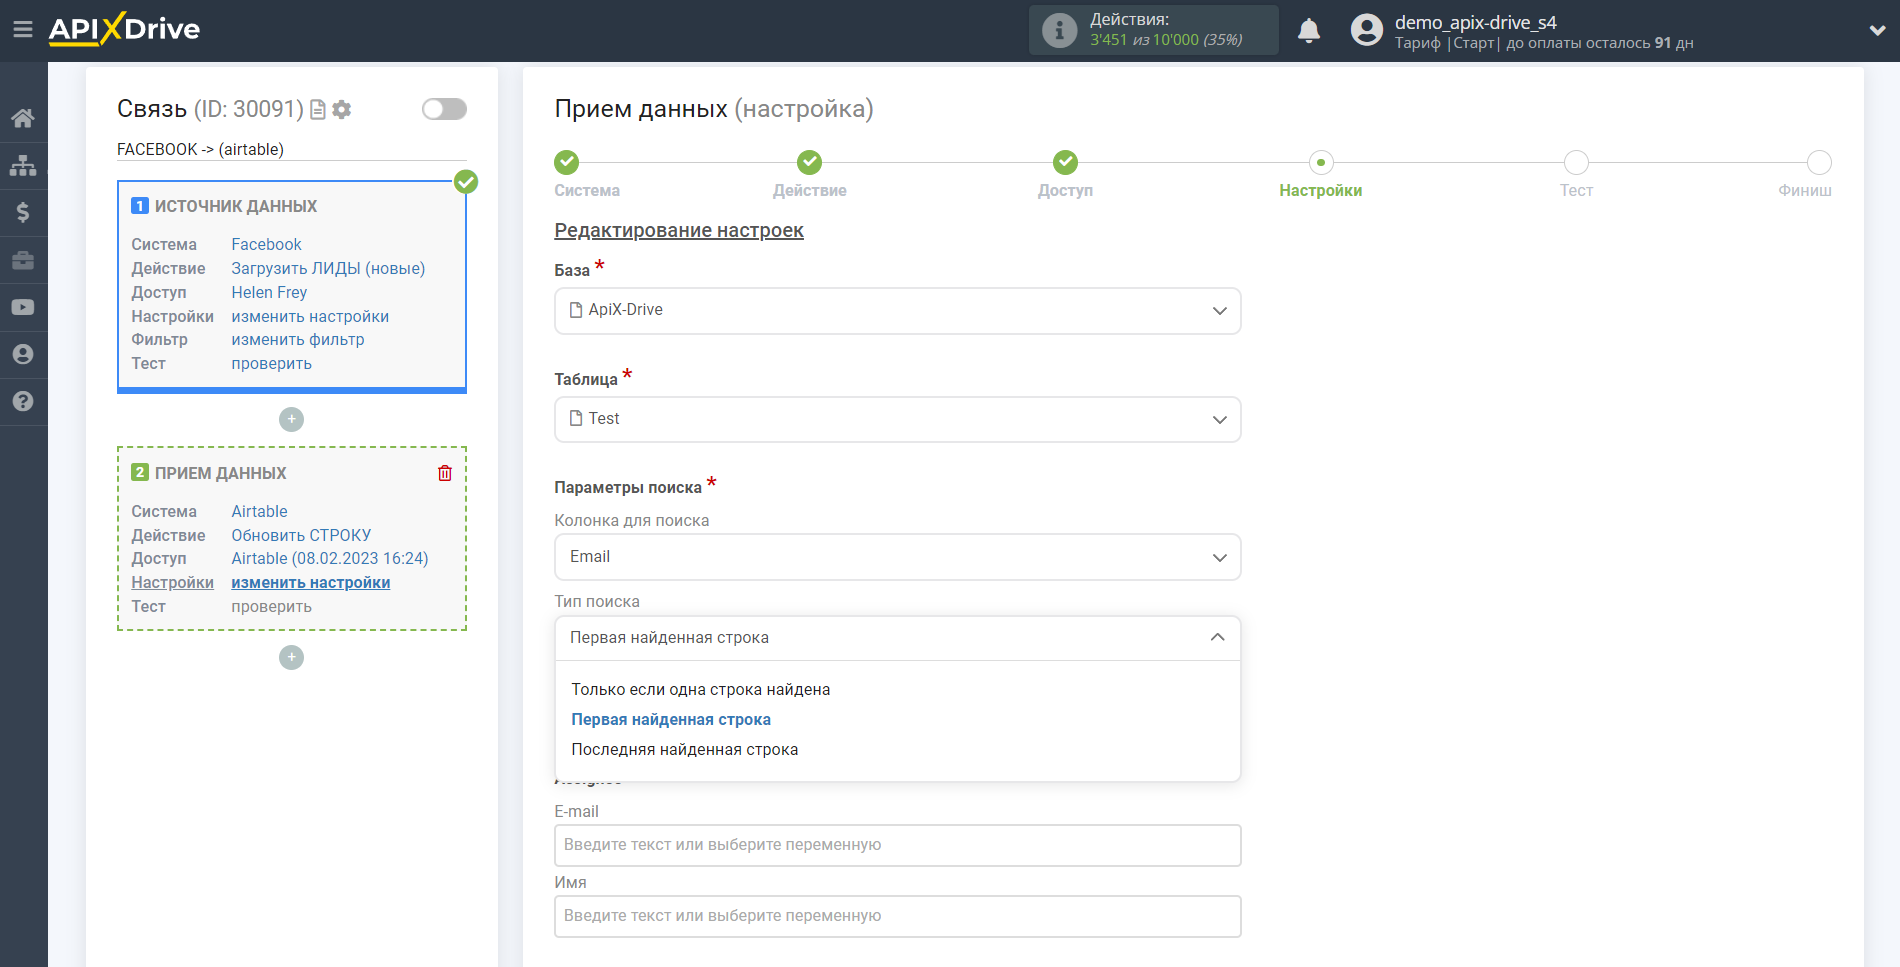Add block between source and receiver with plus
The width and height of the screenshot is (1900, 967).
coord(291,419)
